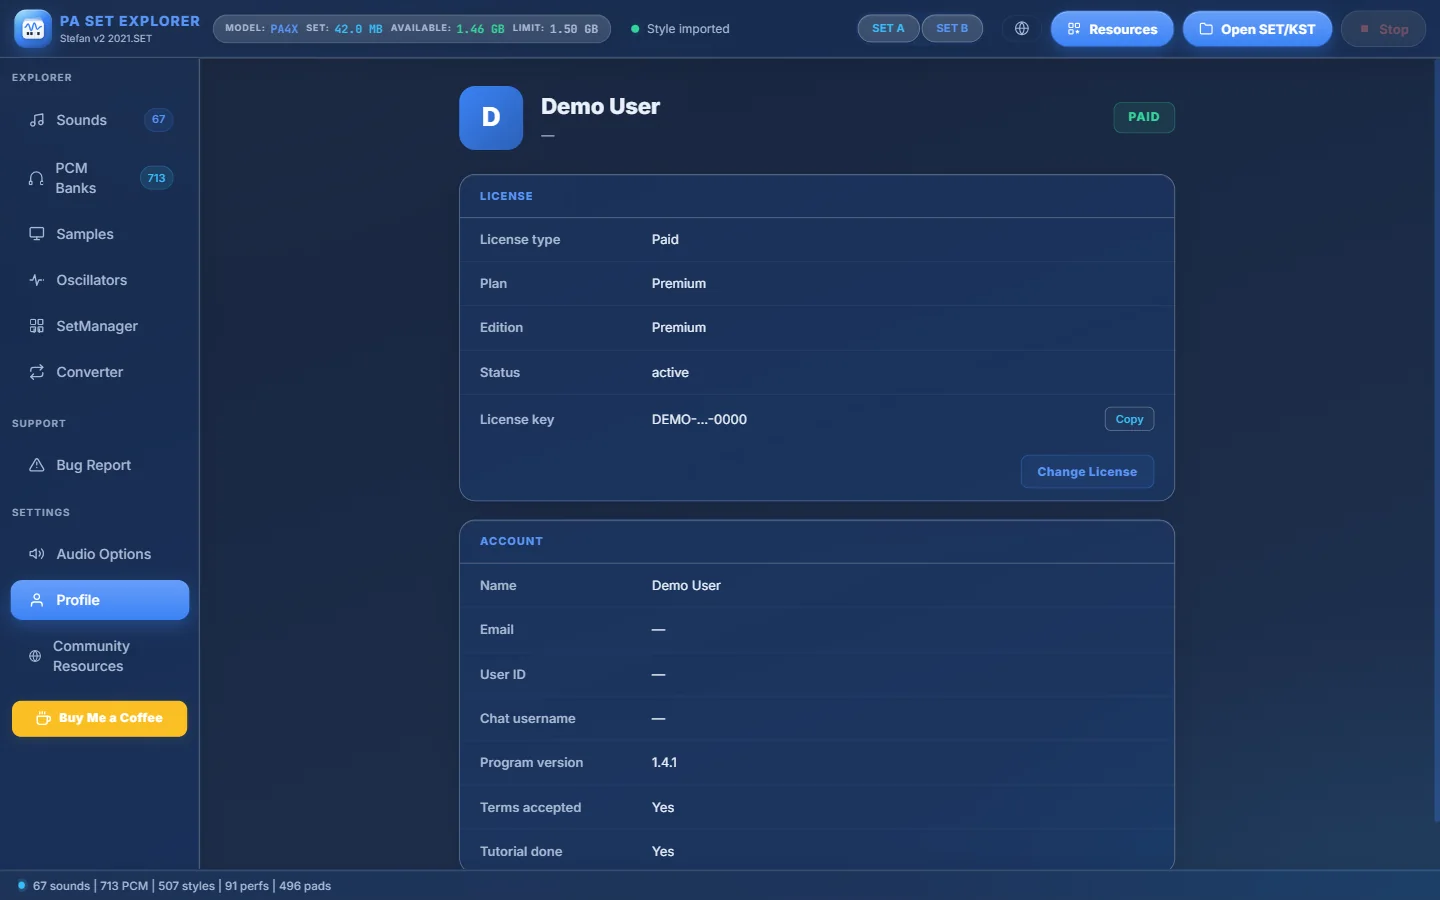This screenshot has height=900, width=1440.
Task: Click the Style imported status text
Action: (688, 29)
